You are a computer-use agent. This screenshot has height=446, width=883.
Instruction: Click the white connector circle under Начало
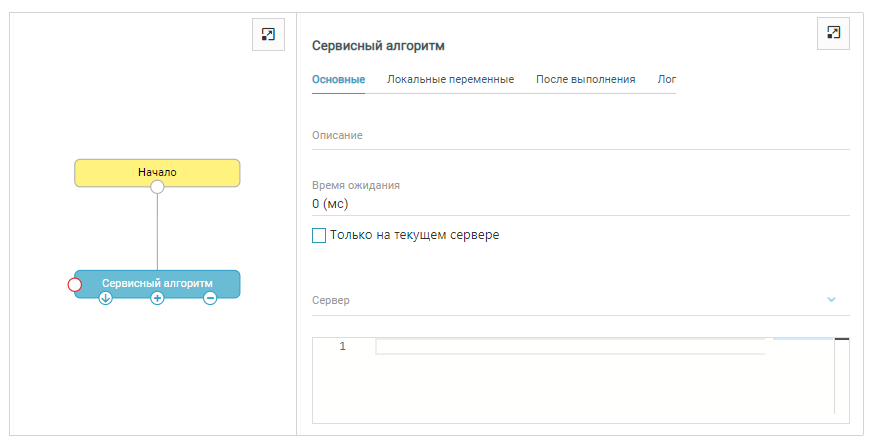tap(157, 187)
